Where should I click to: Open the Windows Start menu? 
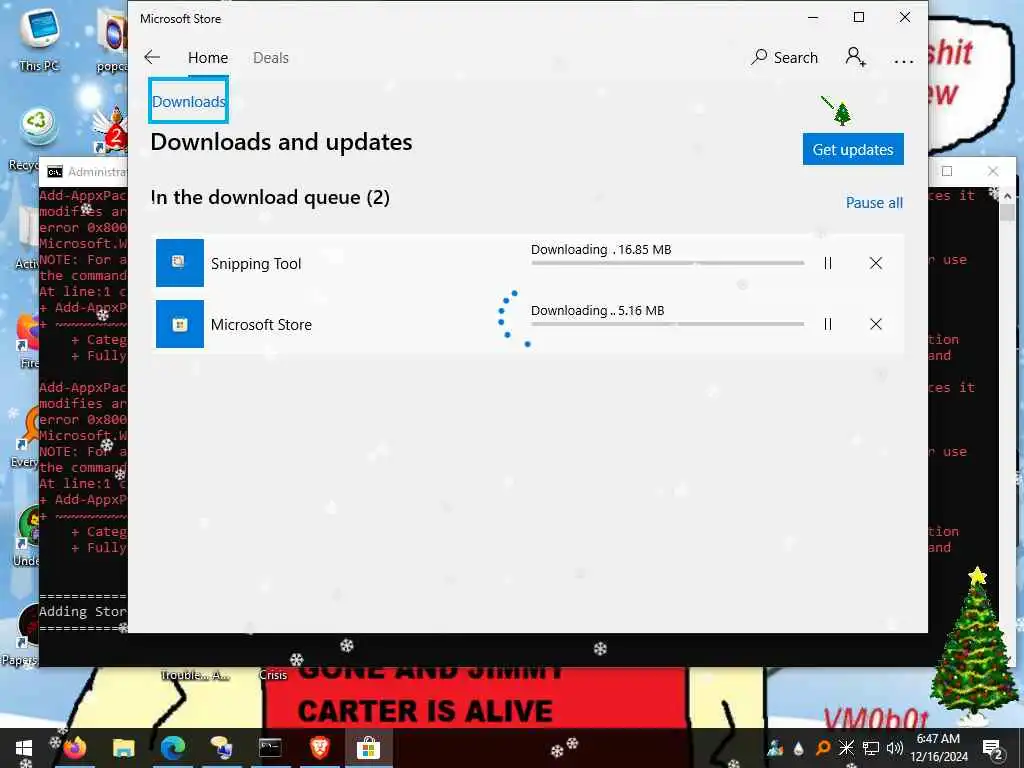[24, 748]
